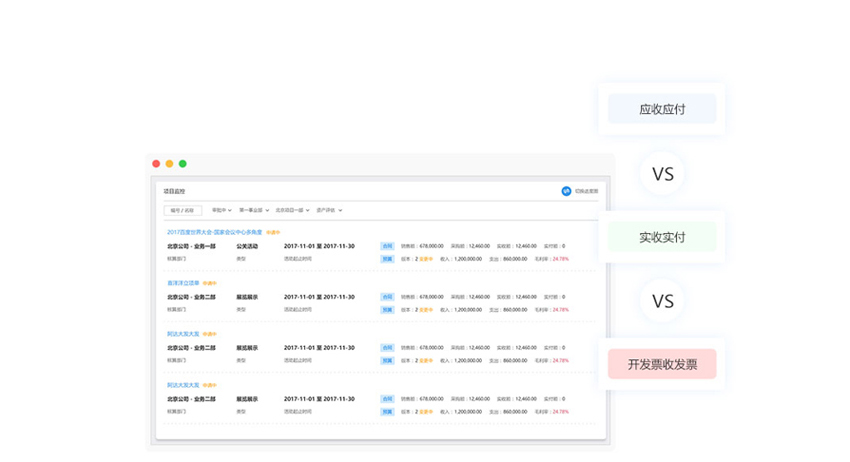Open project 2017百度世界大会-国家会议中心多角度
The image size is (850, 462).
214,232
